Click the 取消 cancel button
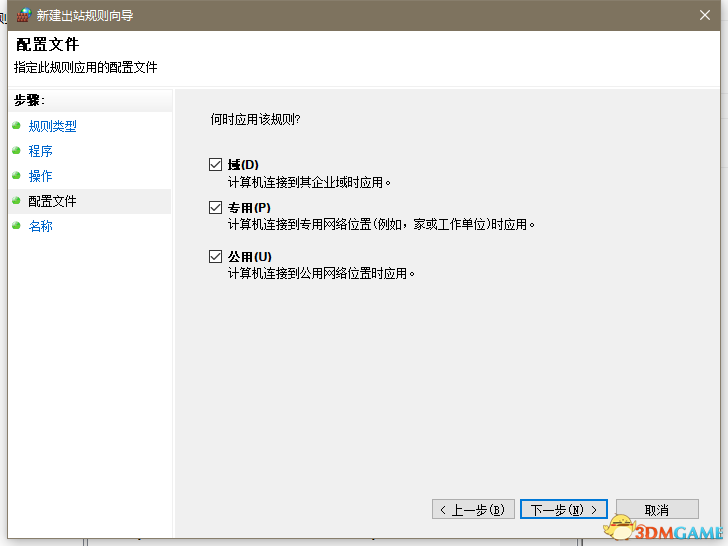The height and width of the screenshot is (546, 728). [x=657, y=509]
